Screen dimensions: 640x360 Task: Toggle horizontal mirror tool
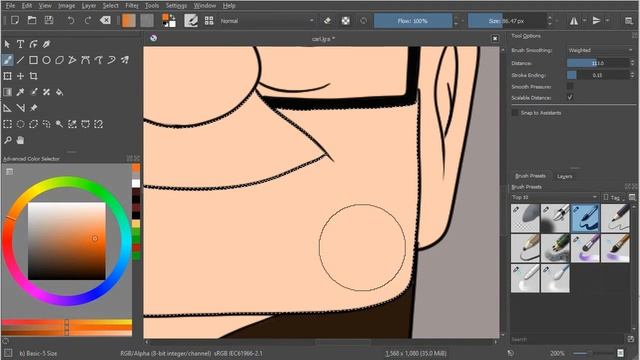tap(574, 20)
